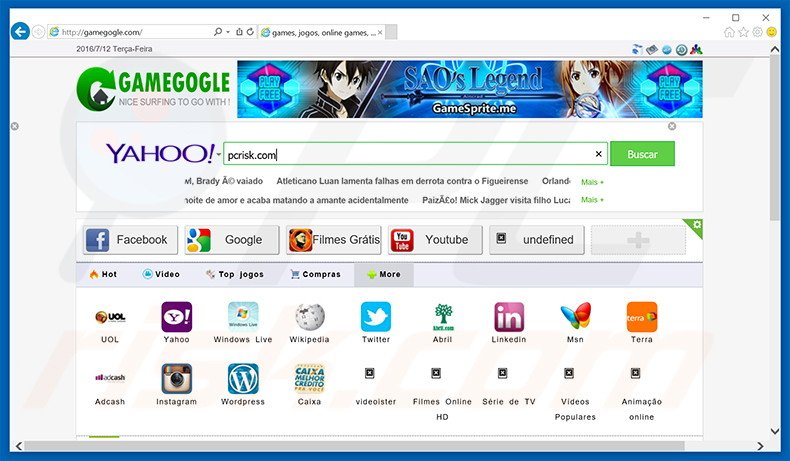The width and height of the screenshot is (790, 461).
Task: Click the address bar search magnifier icon
Action: tap(218, 32)
